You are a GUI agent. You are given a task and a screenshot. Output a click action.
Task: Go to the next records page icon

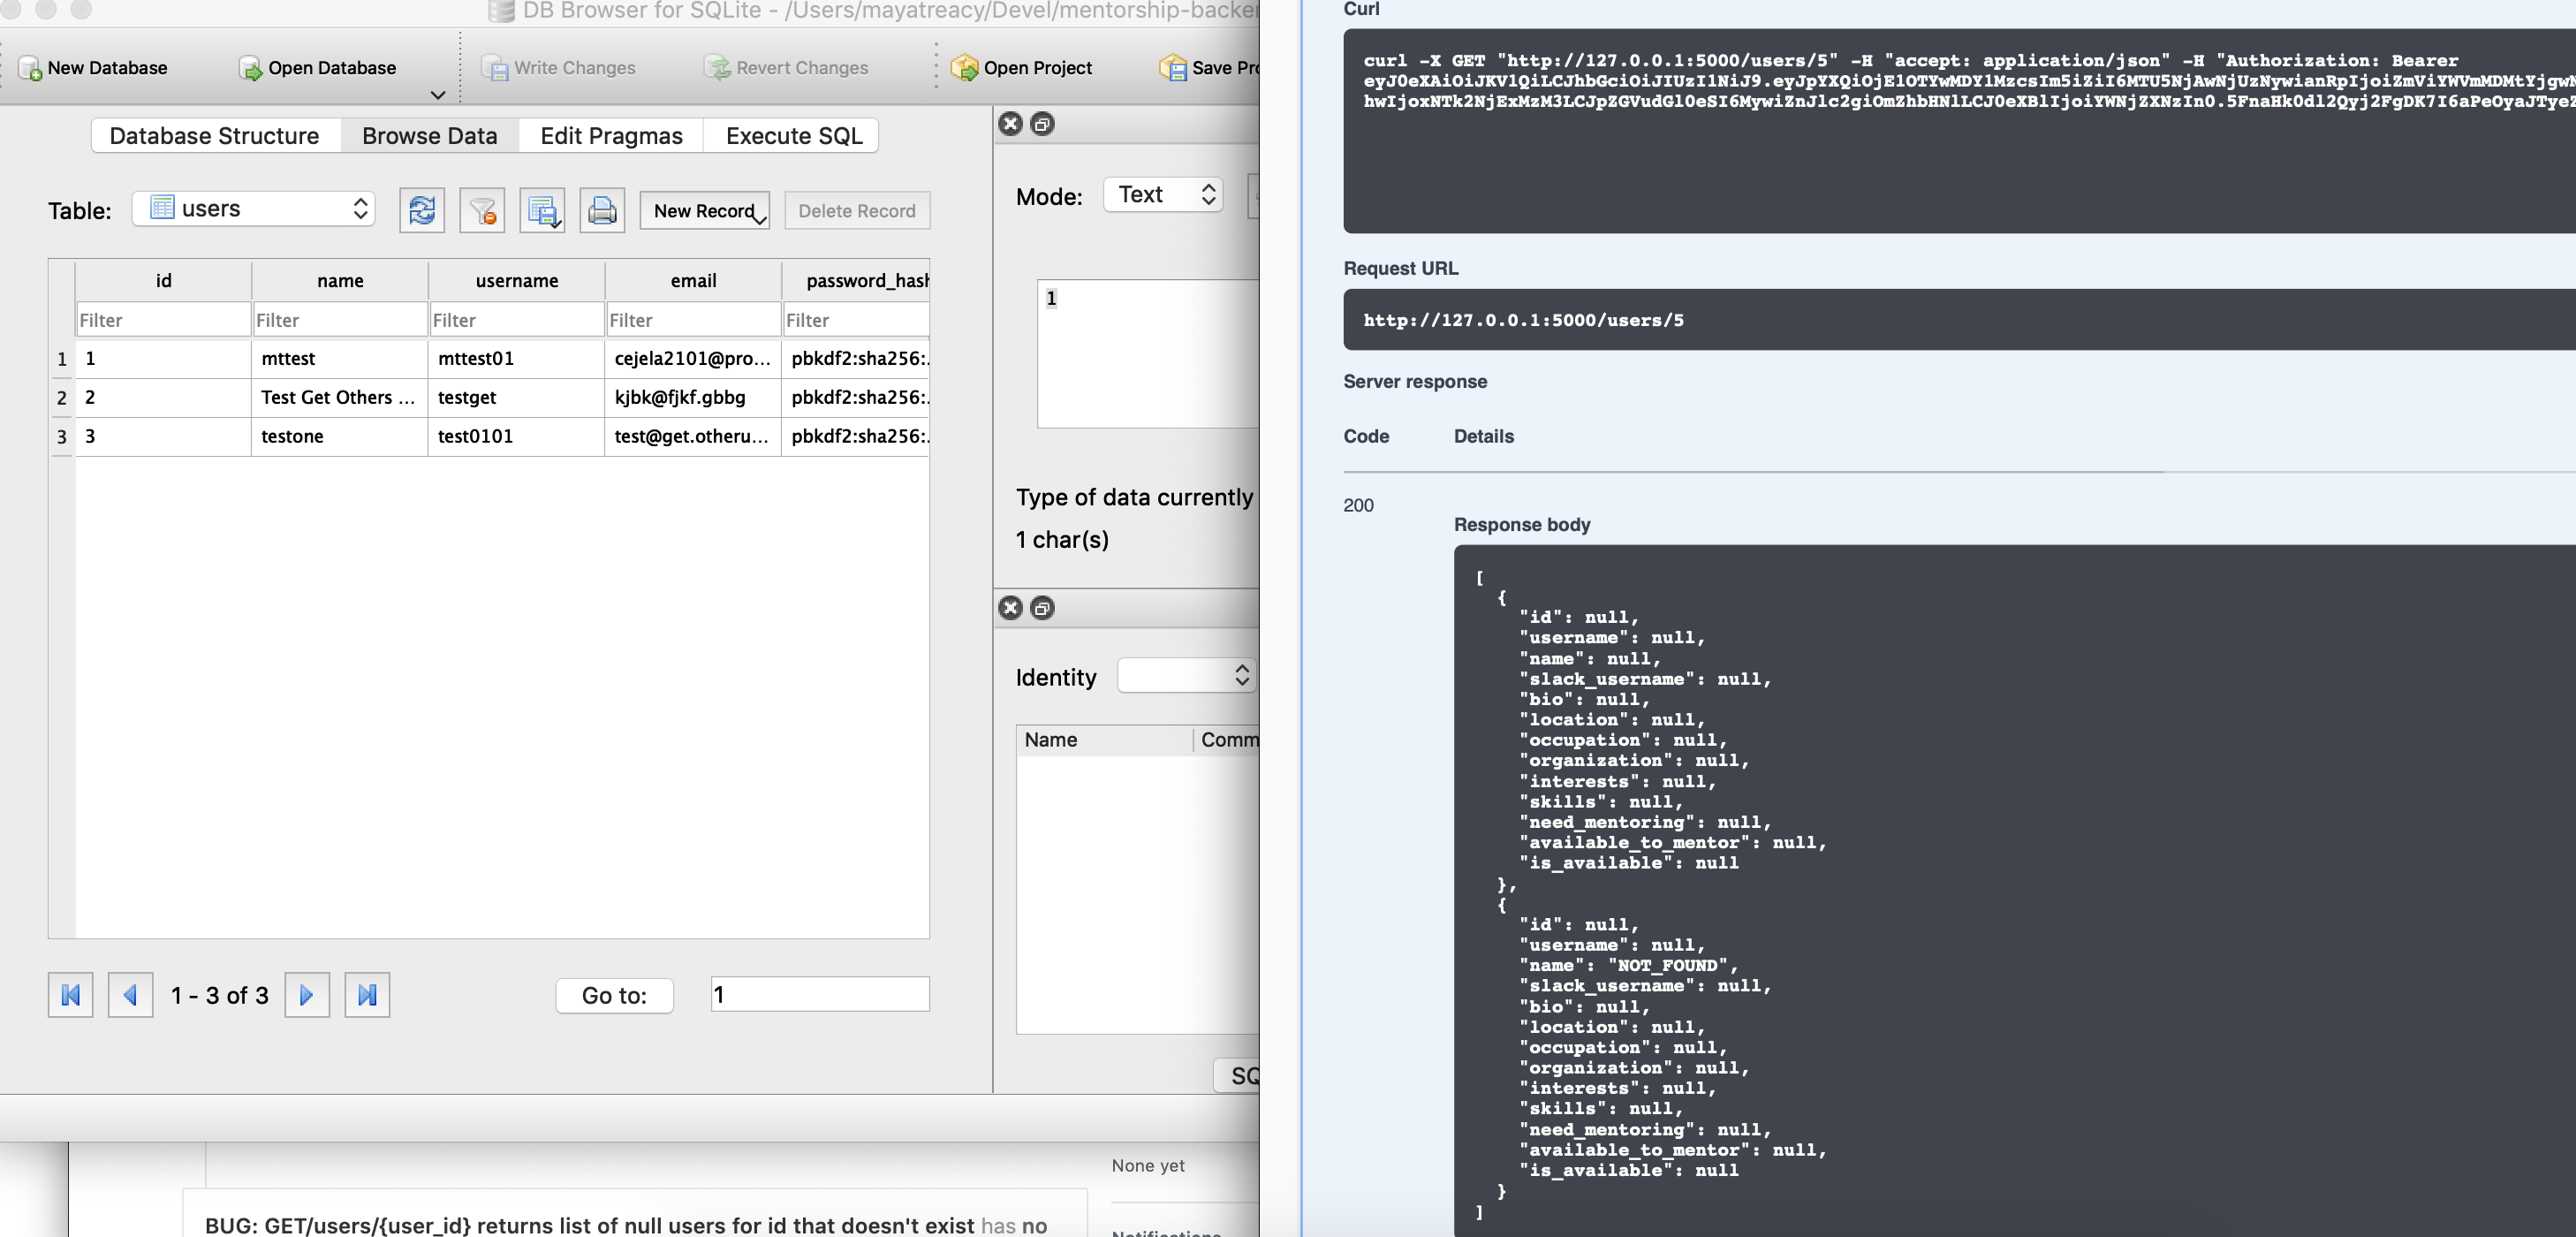click(307, 995)
